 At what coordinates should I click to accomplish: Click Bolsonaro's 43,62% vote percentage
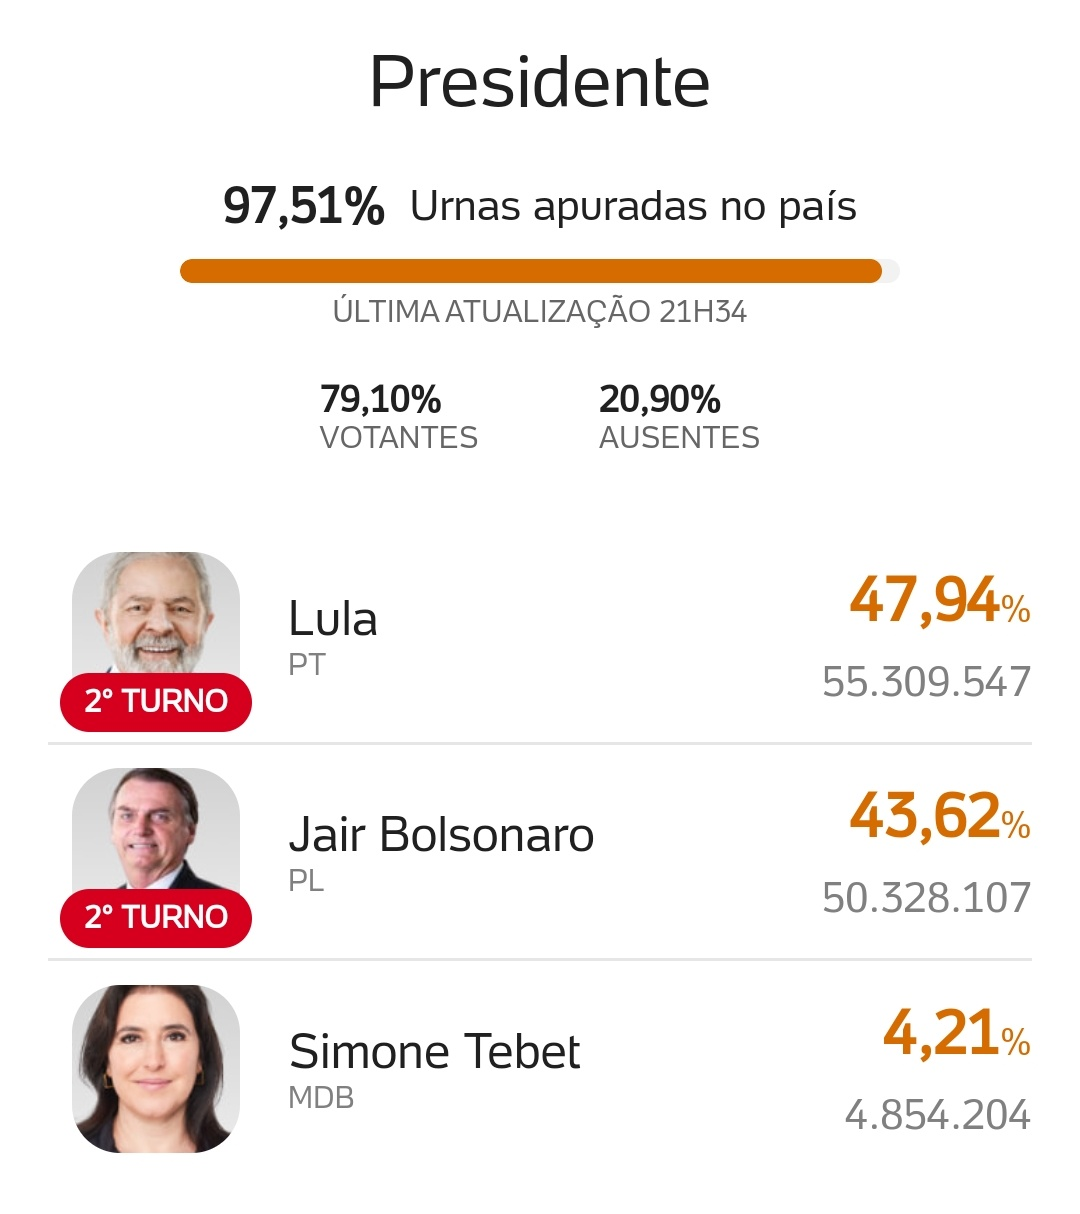[x=939, y=817]
